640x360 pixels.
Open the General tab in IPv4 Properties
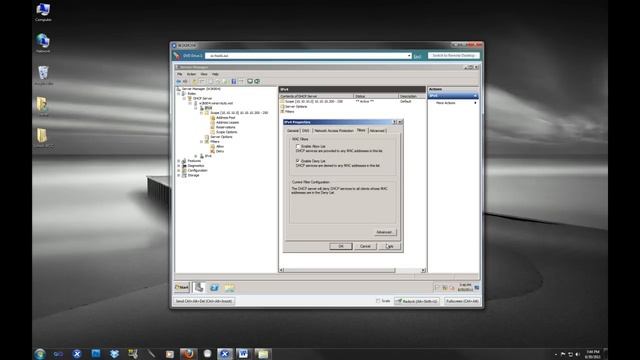(x=292, y=131)
